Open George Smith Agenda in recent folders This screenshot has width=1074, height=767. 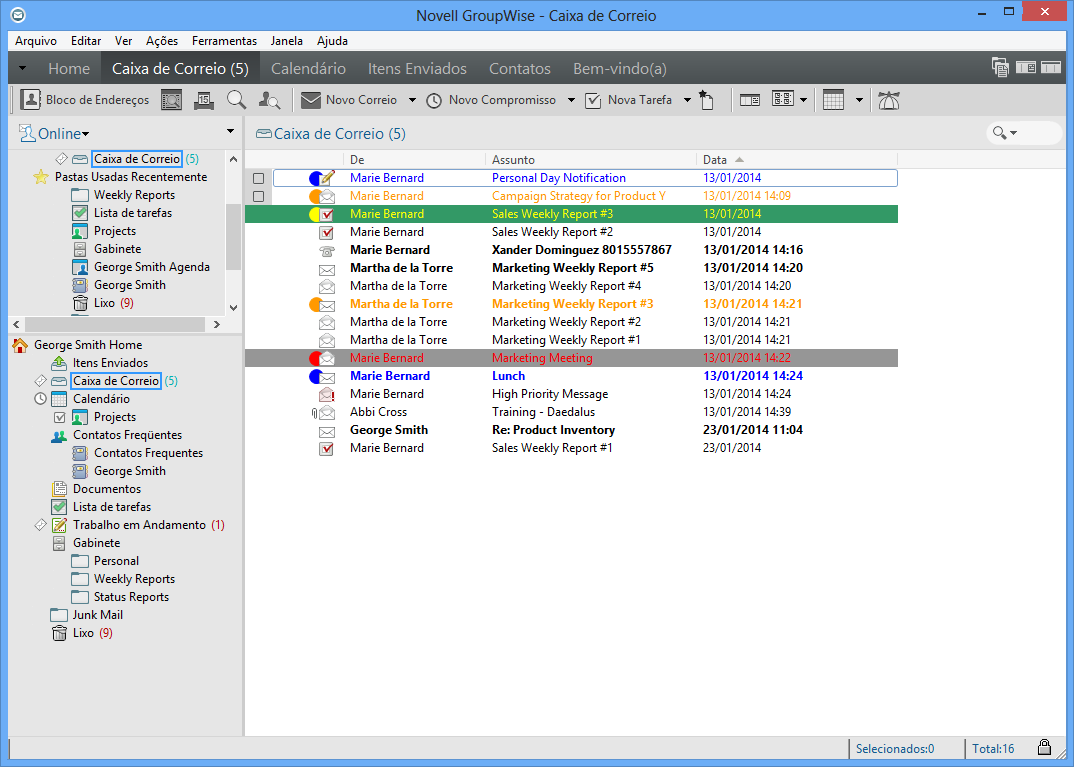pos(151,267)
